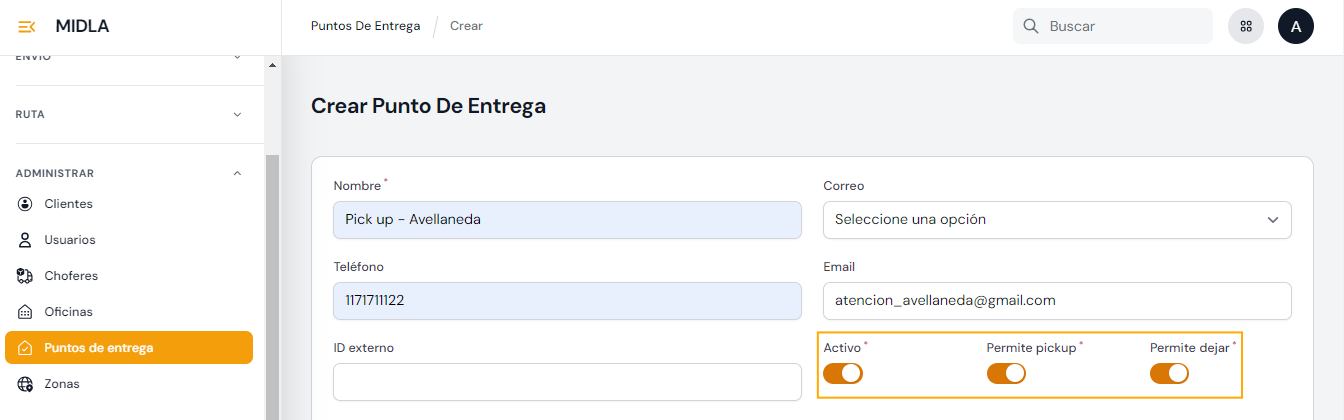Viewport: 1344px width, 420px height.
Task: Click the Clientes person icon
Action: click(x=26, y=204)
